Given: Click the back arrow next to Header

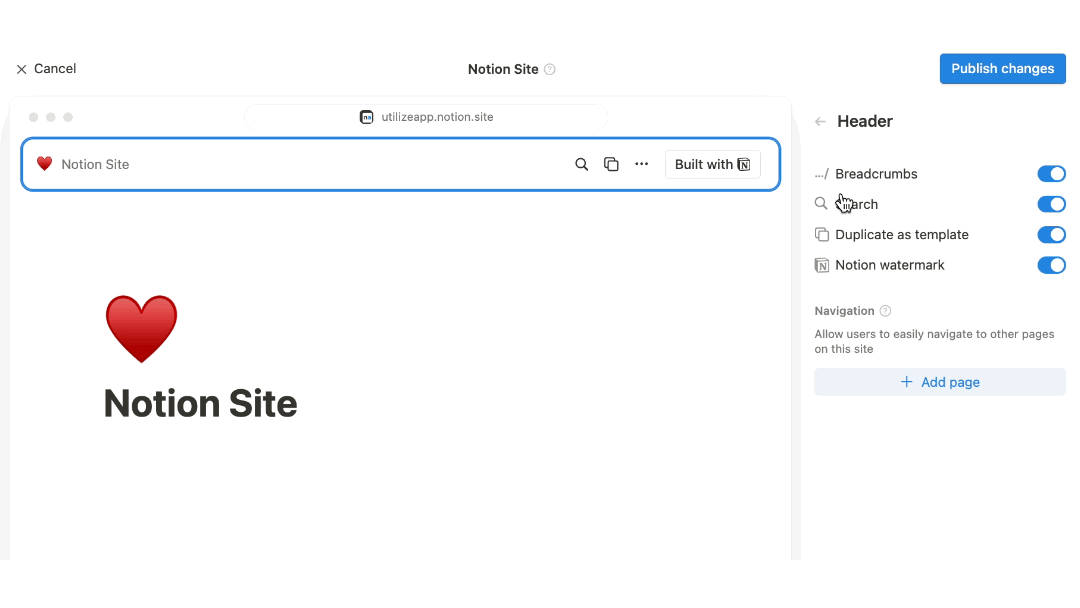Looking at the screenshot, I should tap(820, 122).
